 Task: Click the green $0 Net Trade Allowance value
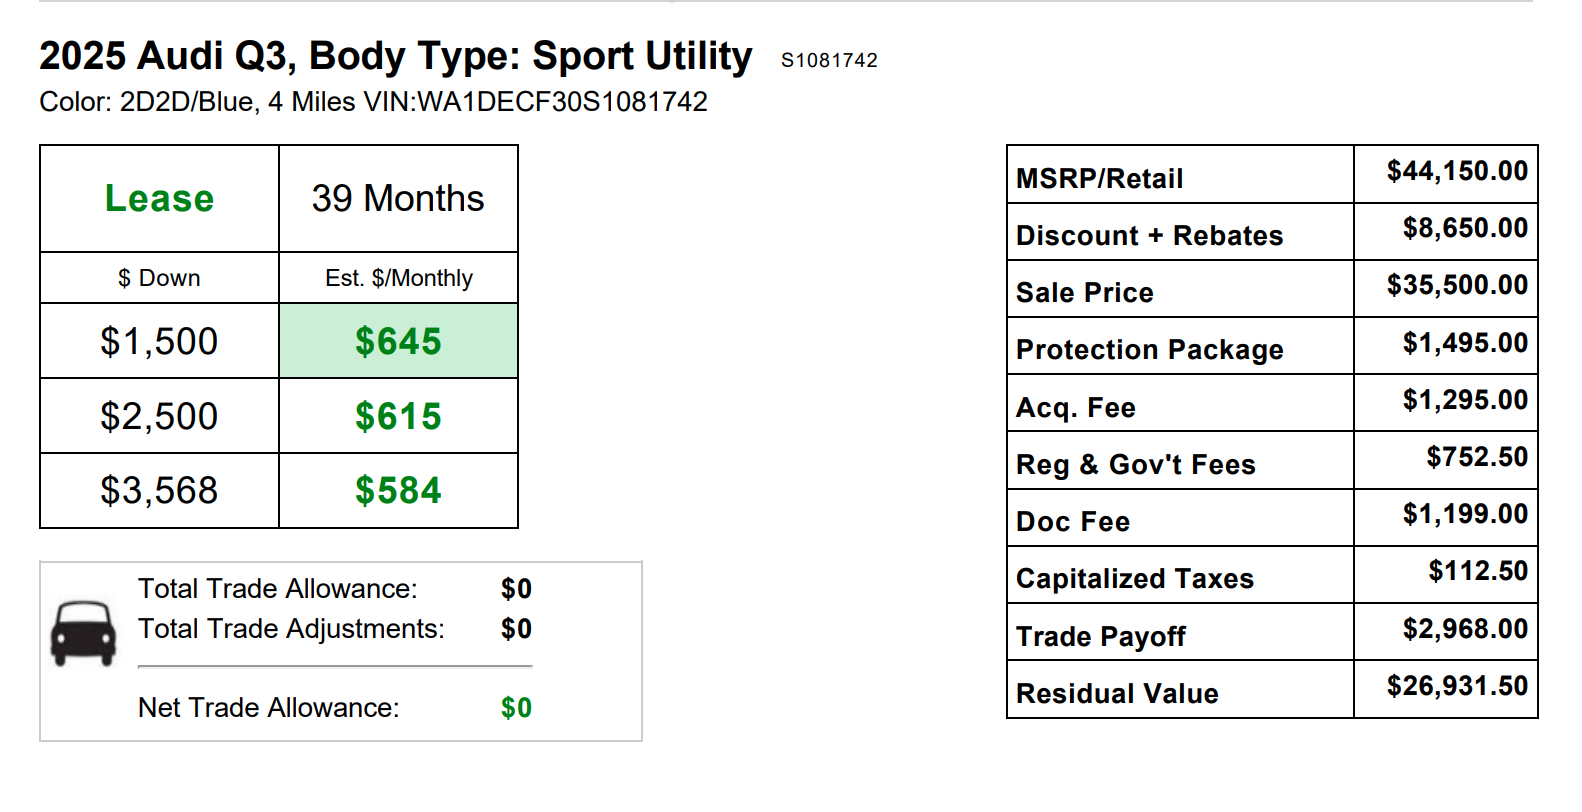(516, 708)
